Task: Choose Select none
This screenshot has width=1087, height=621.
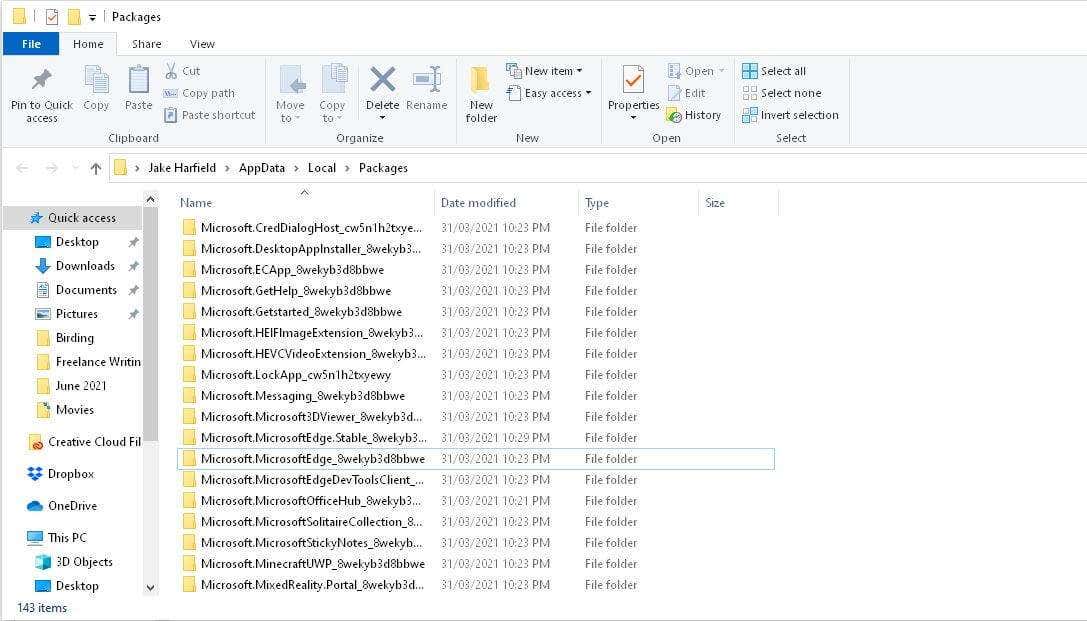Action: [x=781, y=93]
